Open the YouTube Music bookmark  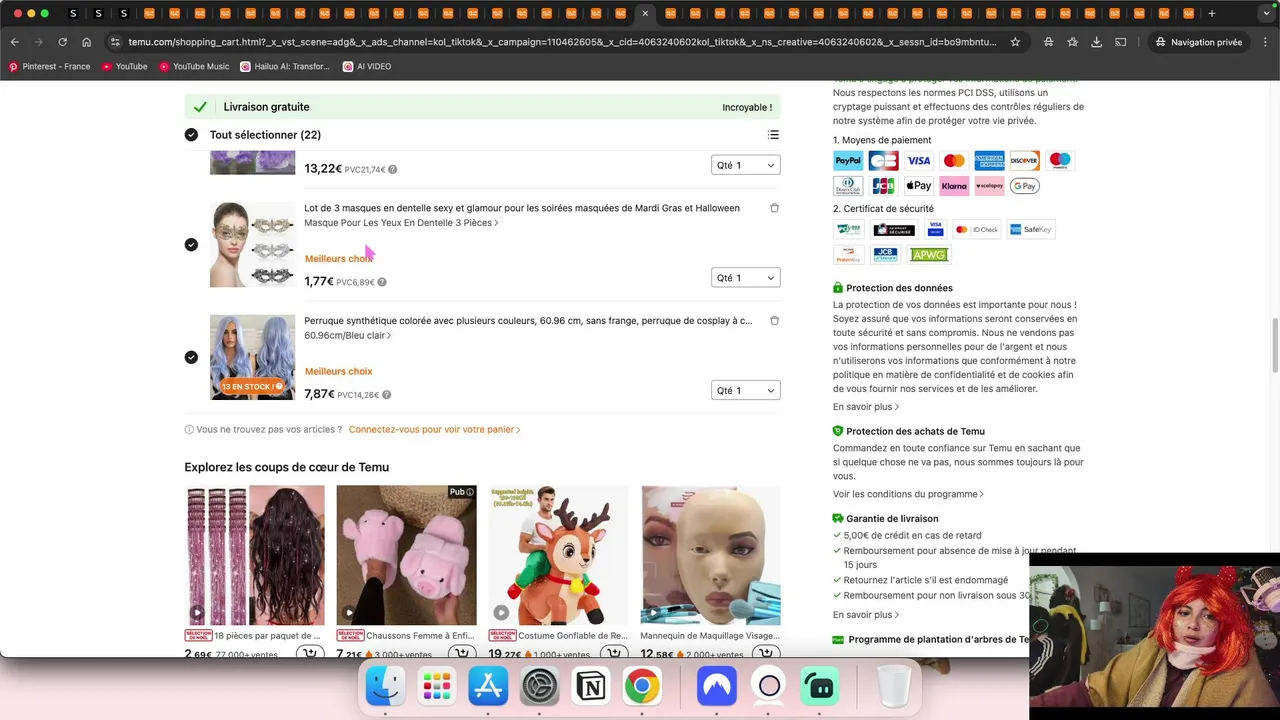[194, 66]
